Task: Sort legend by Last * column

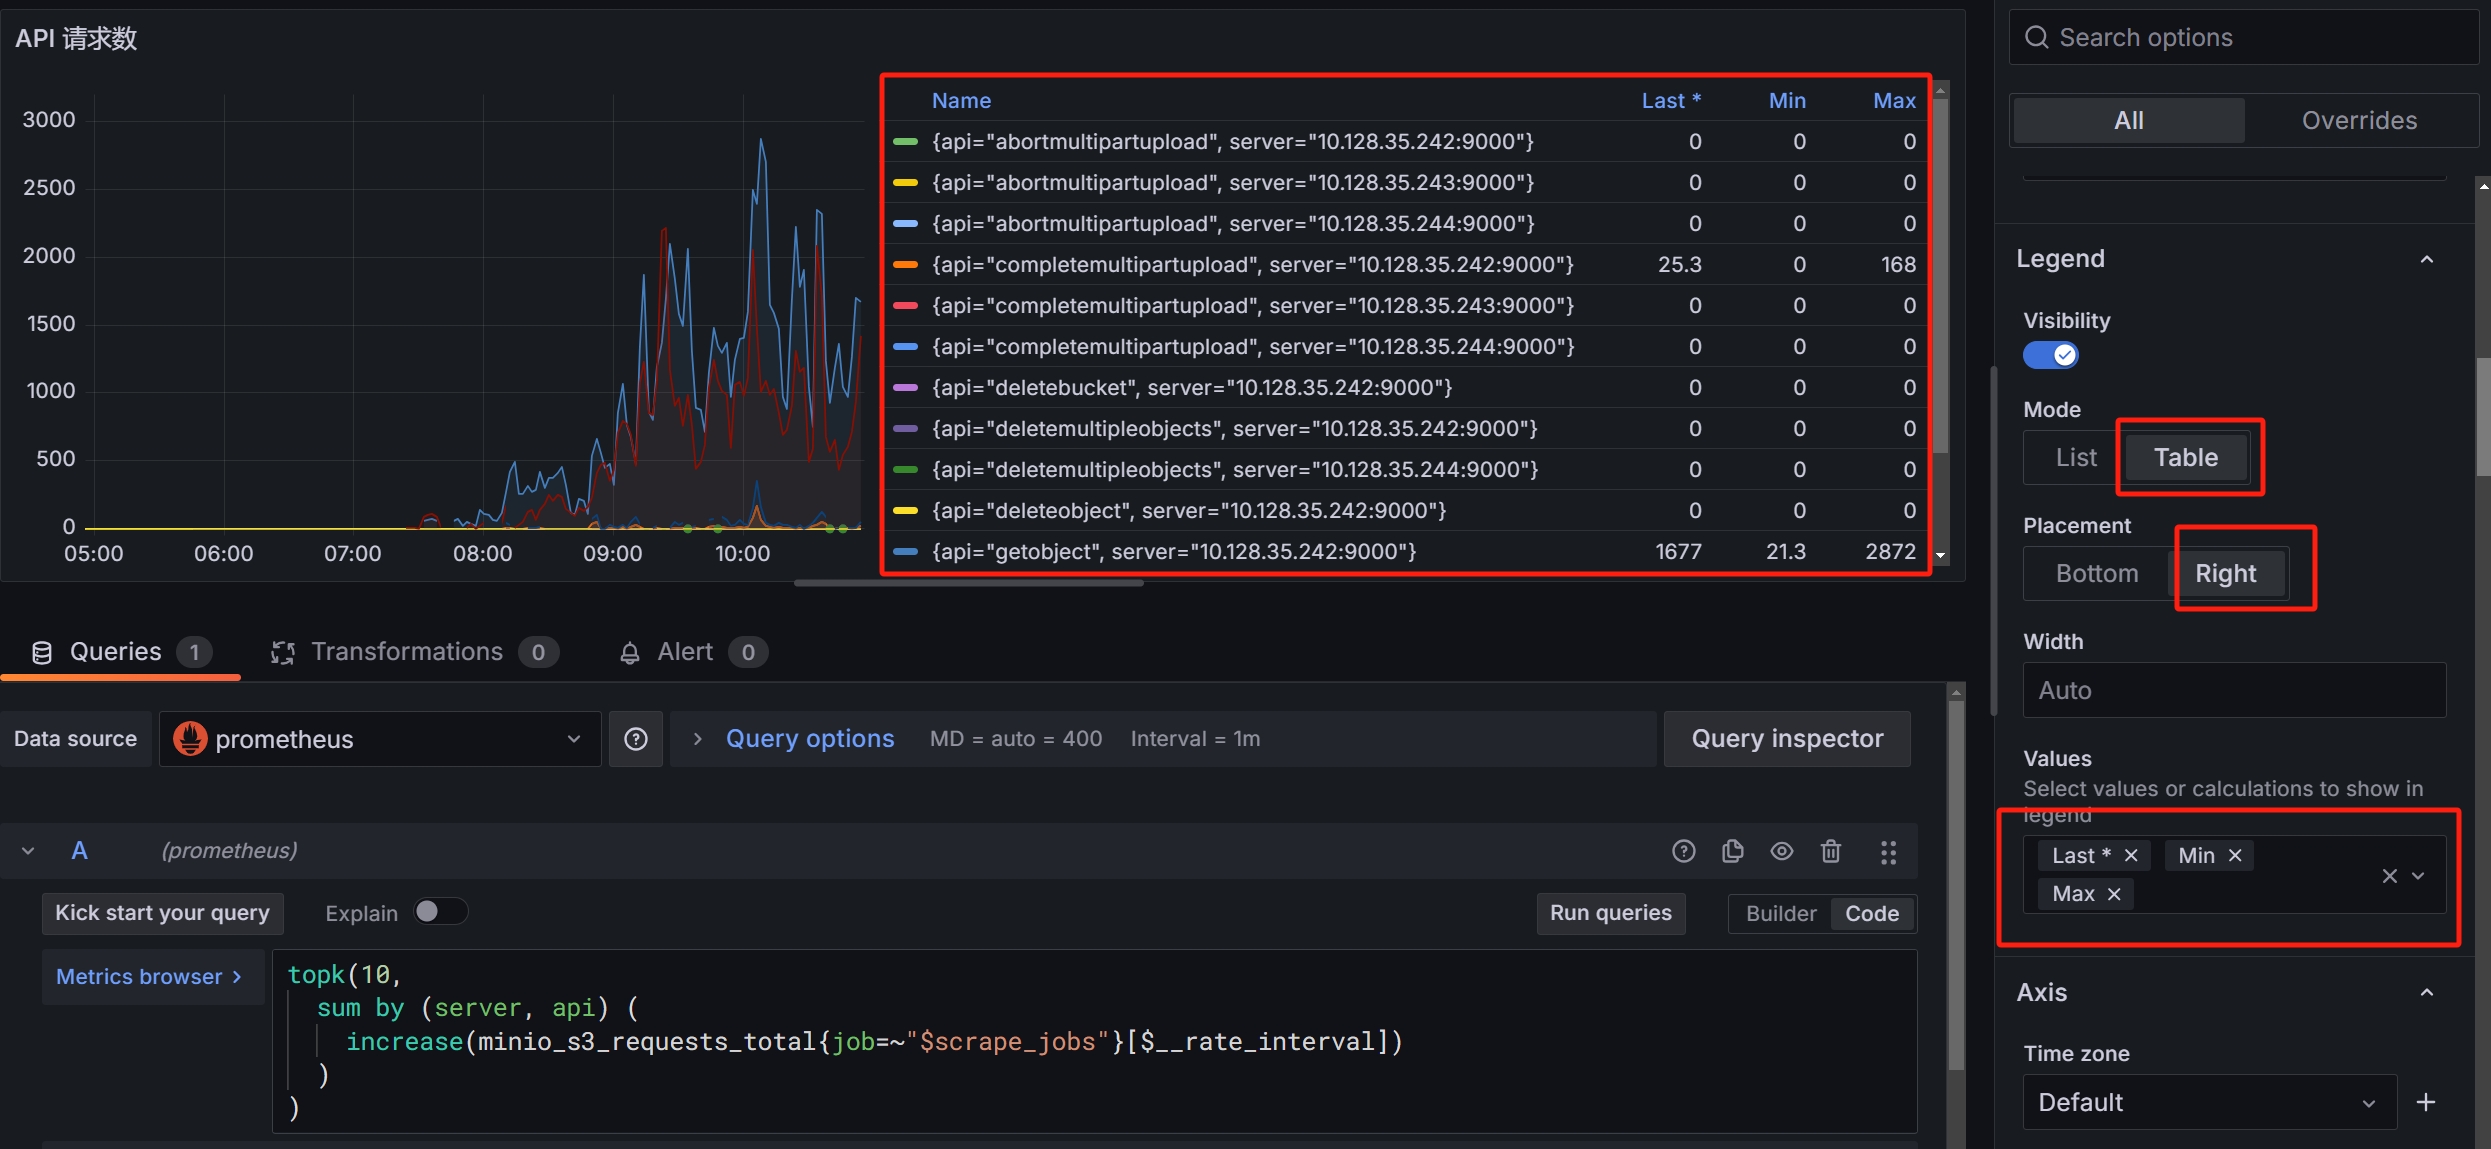Action: coord(1671,101)
